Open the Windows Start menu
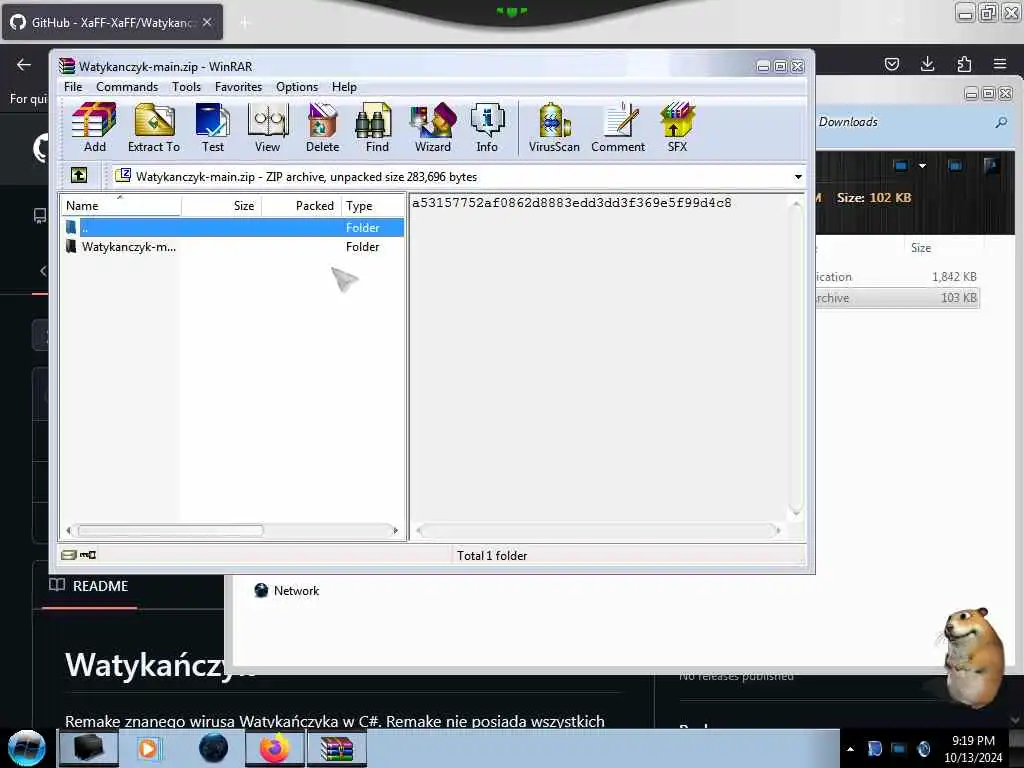The width and height of the screenshot is (1024, 768). [26, 748]
